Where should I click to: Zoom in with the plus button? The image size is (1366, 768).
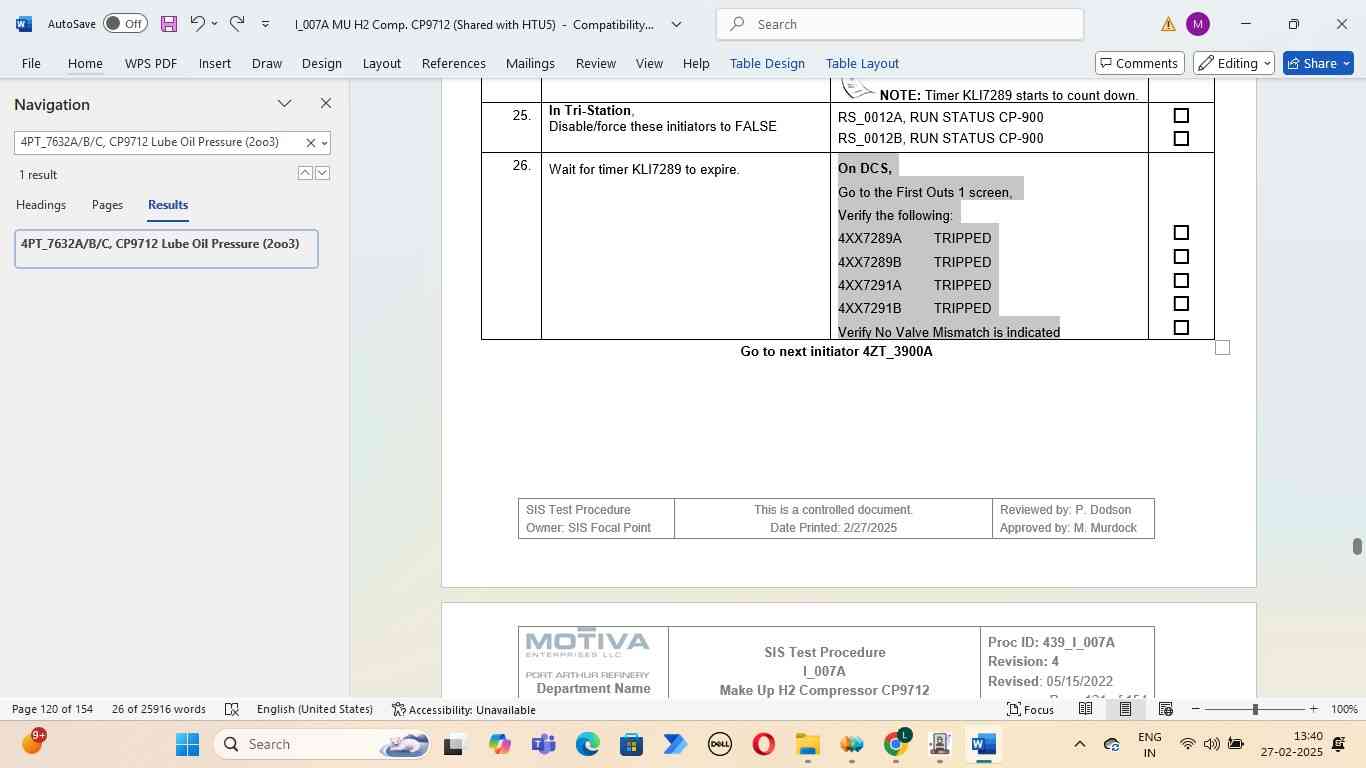[1313, 709]
